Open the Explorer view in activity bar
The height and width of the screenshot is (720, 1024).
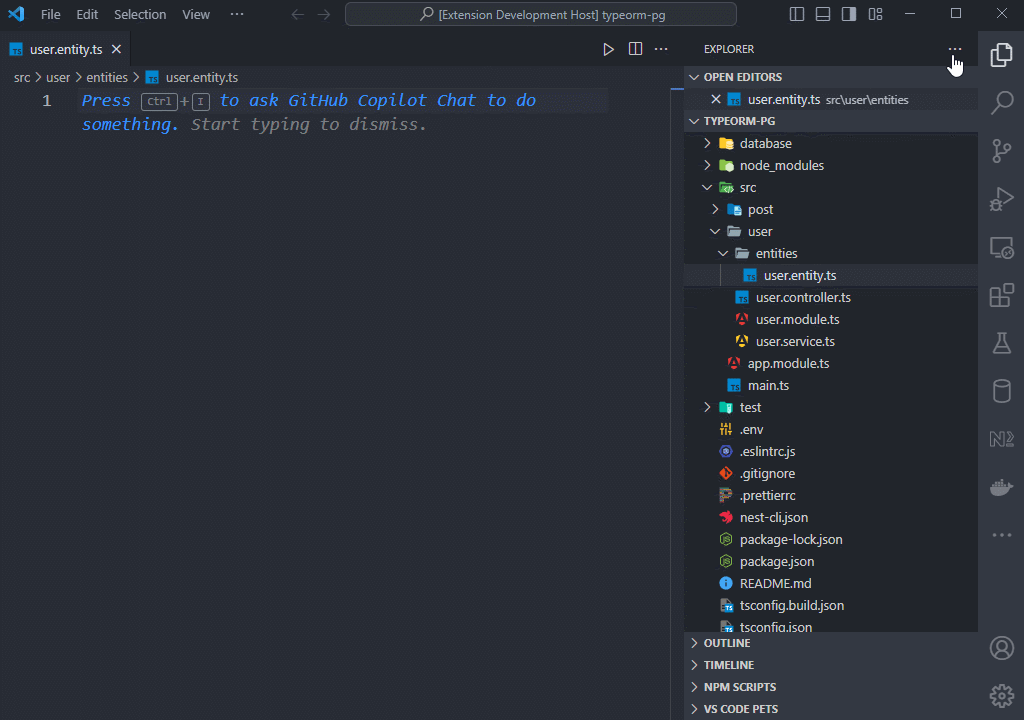pyautogui.click(x=1001, y=55)
